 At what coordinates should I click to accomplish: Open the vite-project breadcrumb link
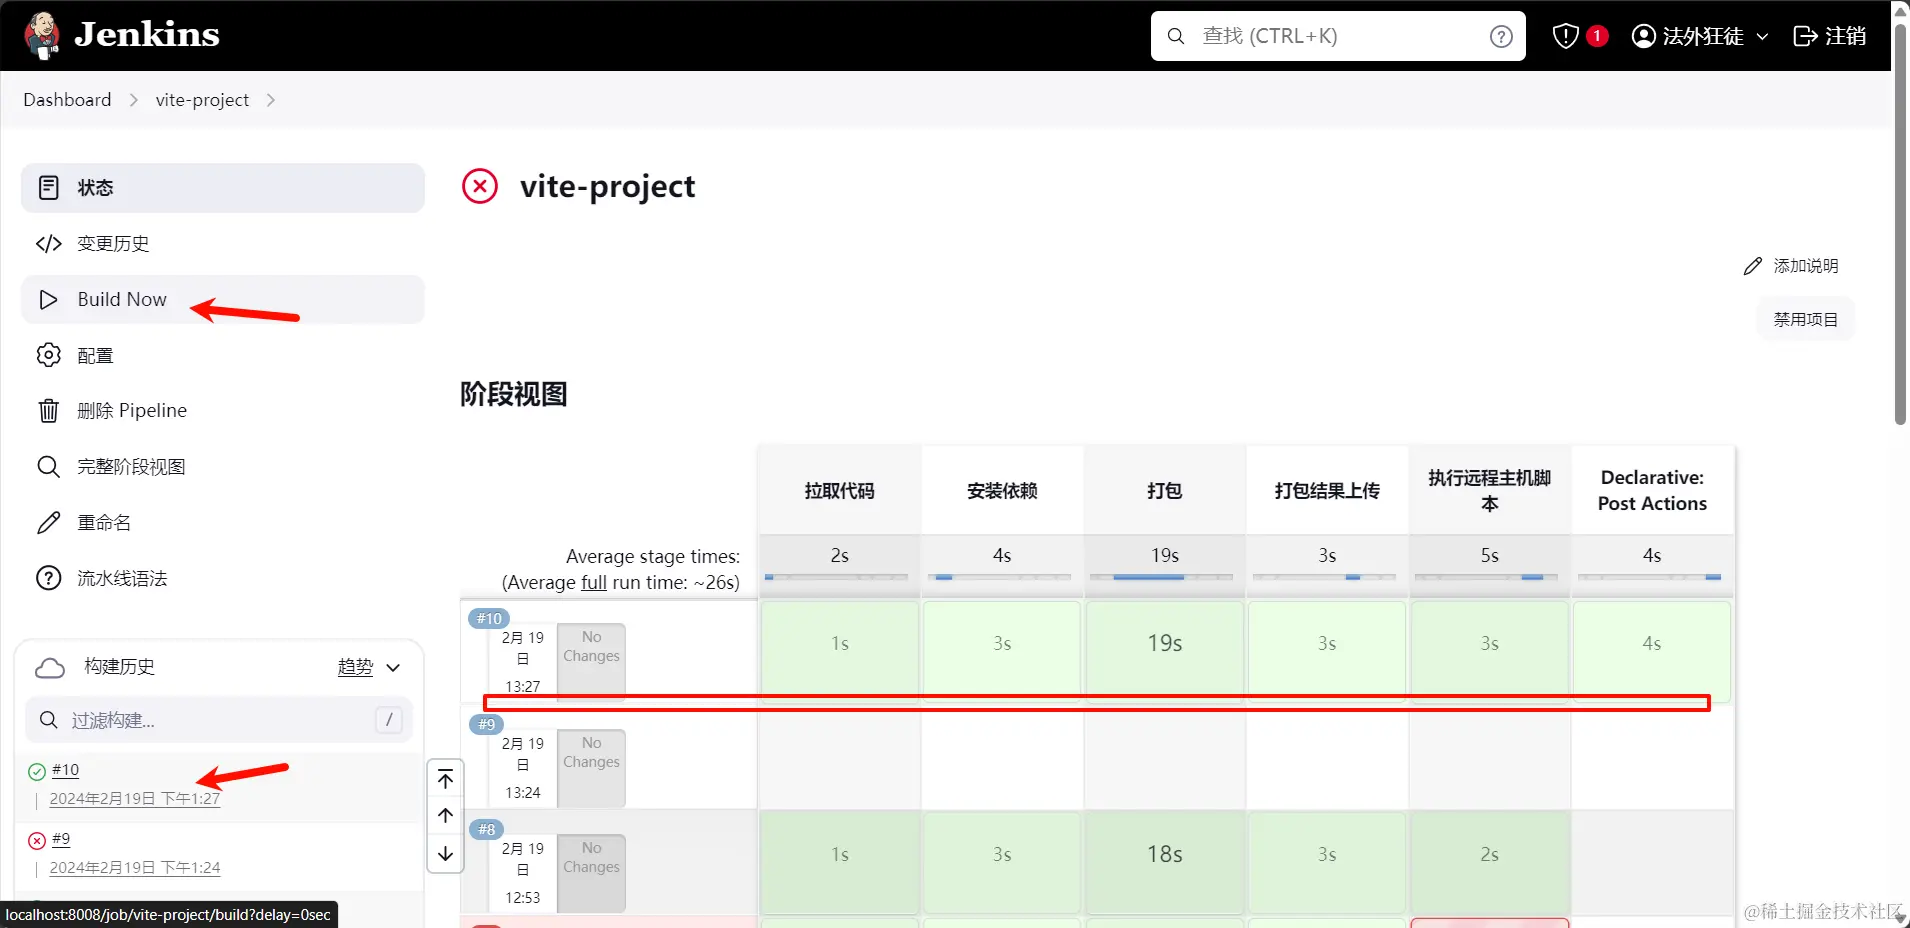point(202,100)
